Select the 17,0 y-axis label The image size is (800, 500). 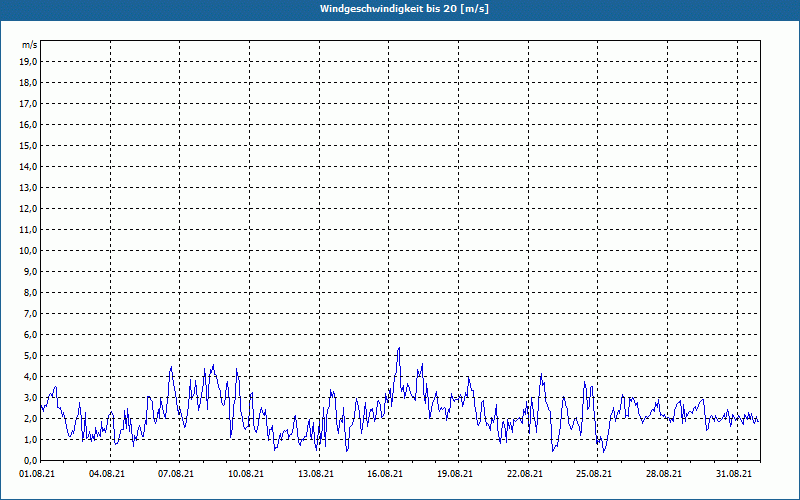pos(28,104)
